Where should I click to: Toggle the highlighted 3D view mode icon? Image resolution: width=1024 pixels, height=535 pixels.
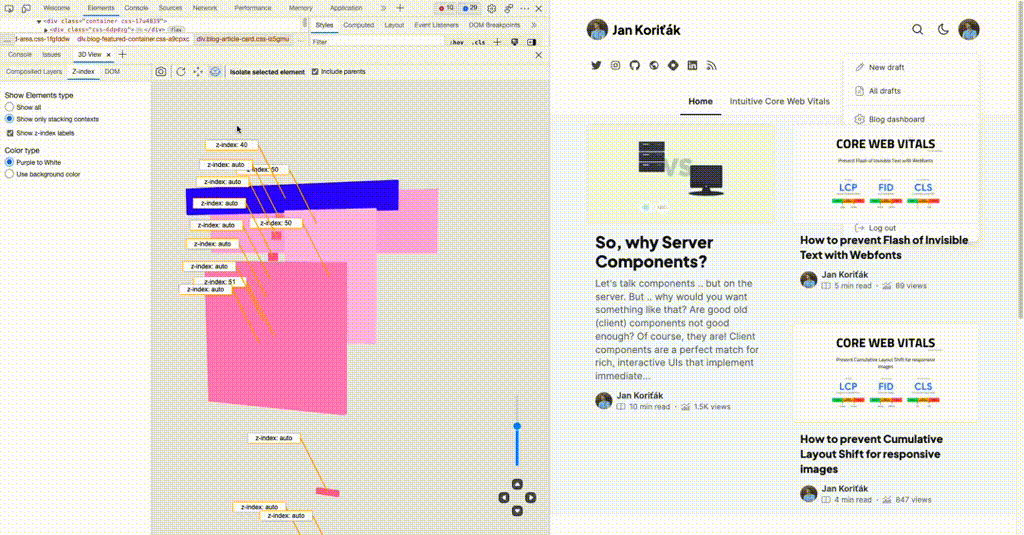215,72
